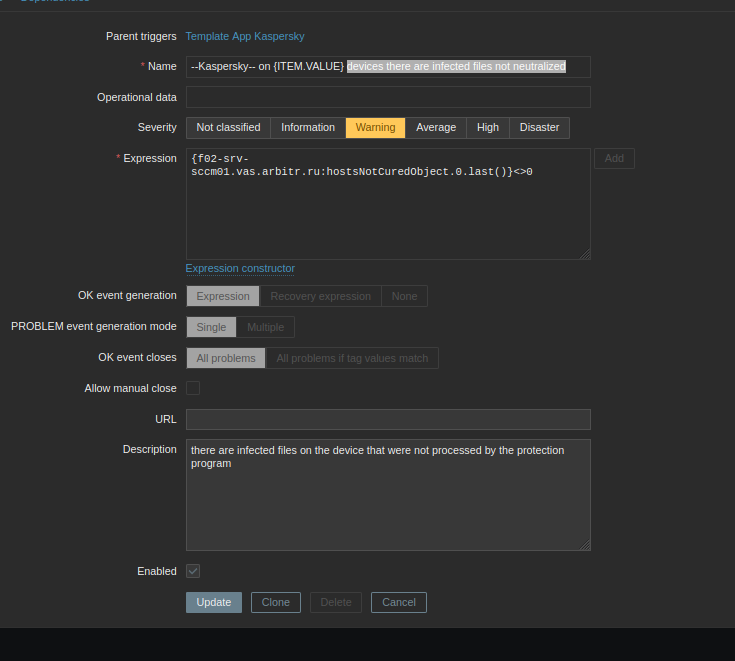735x661 pixels.
Task: Cancel editing the trigger
Action: pos(399,602)
